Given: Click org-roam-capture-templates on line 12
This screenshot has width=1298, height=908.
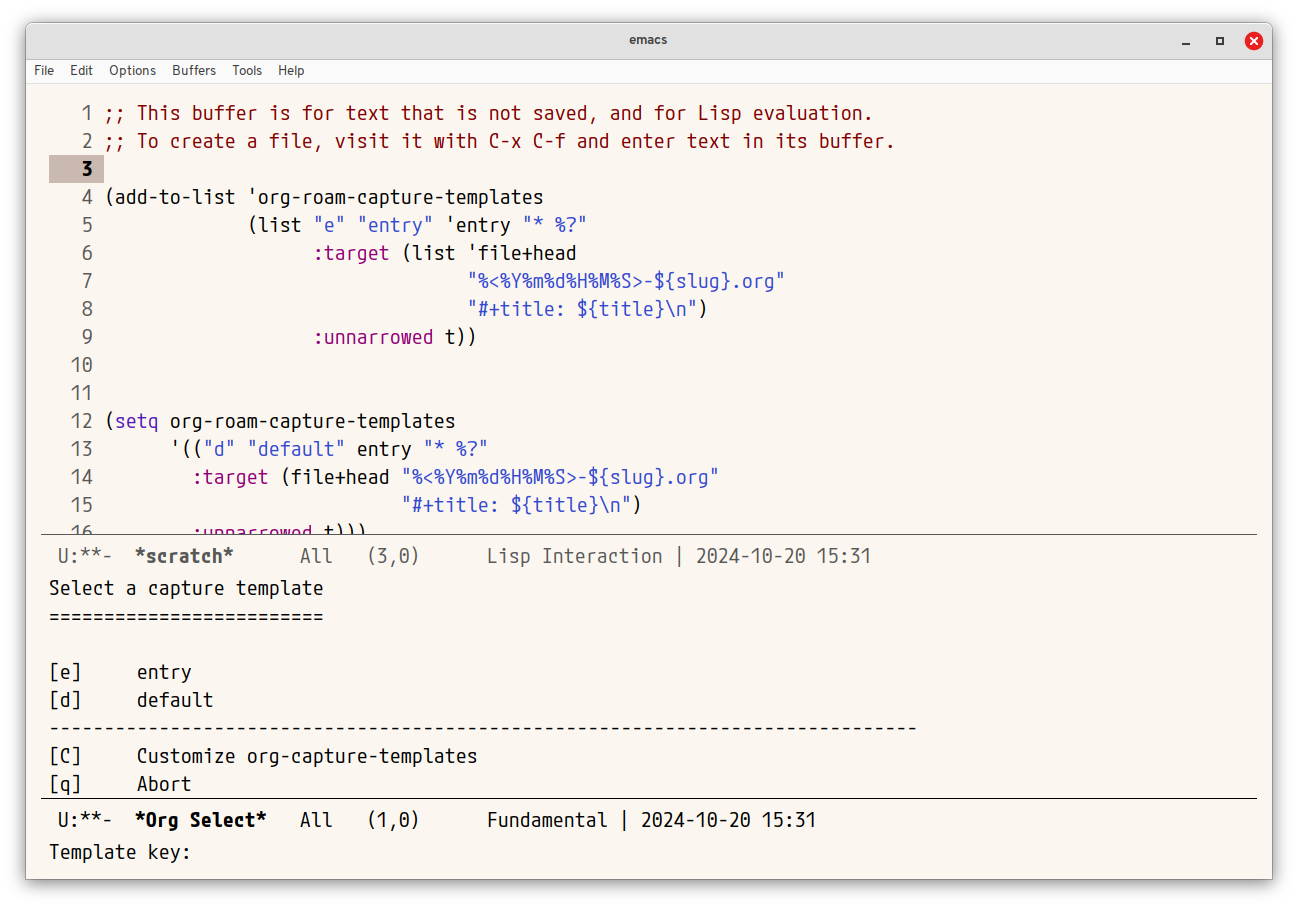Looking at the screenshot, I should (x=313, y=421).
